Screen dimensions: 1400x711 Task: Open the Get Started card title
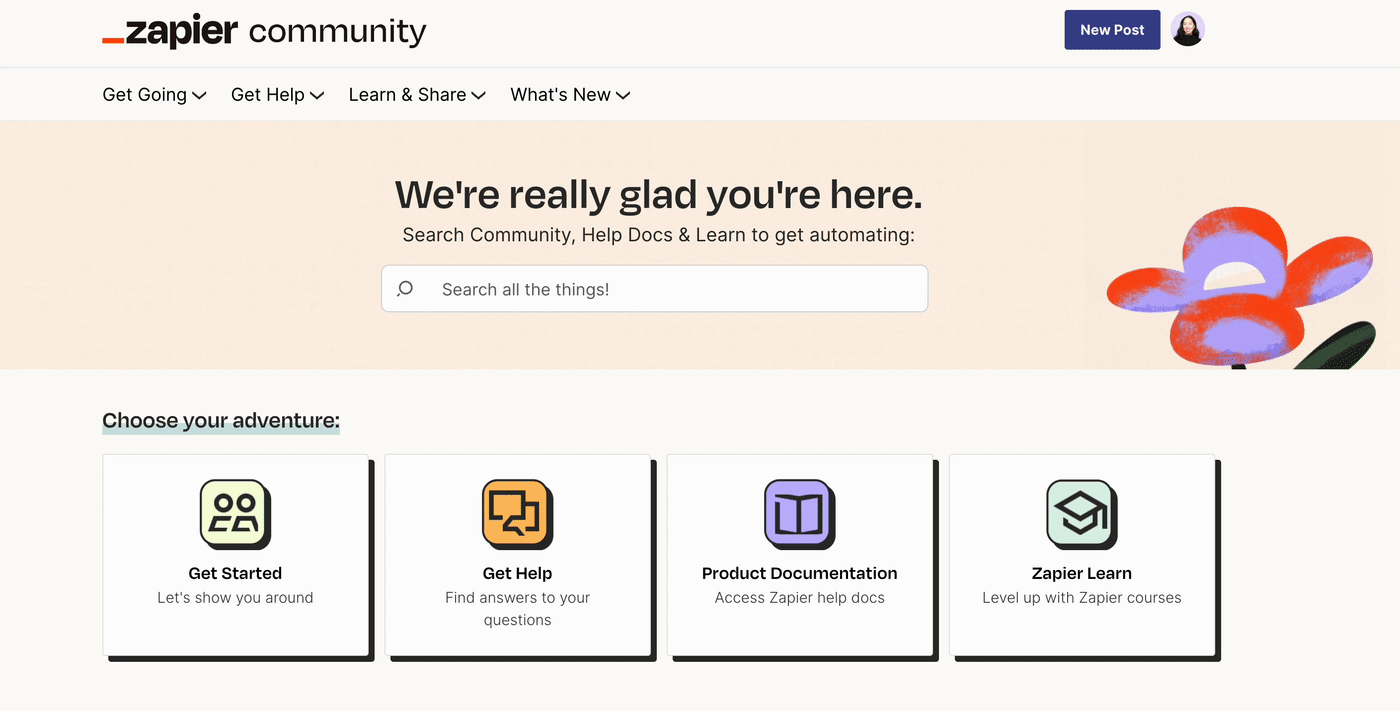point(235,573)
